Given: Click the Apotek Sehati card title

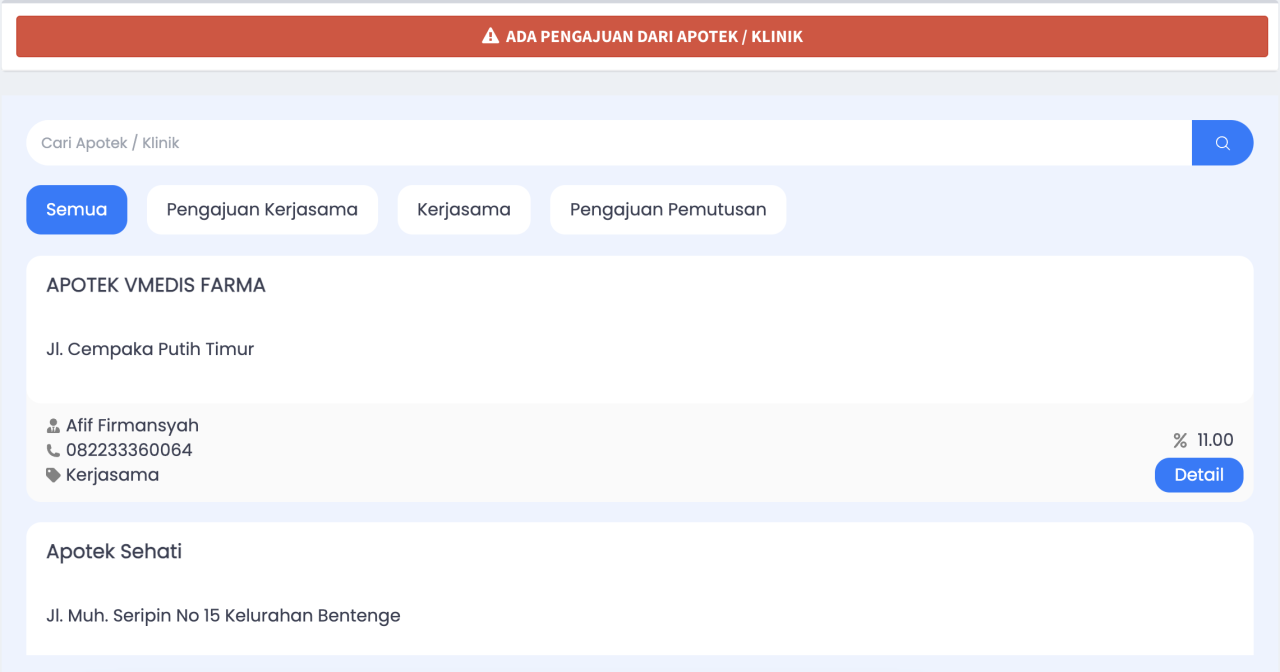Looking at the screenshot, I should (x=114, y=551).
